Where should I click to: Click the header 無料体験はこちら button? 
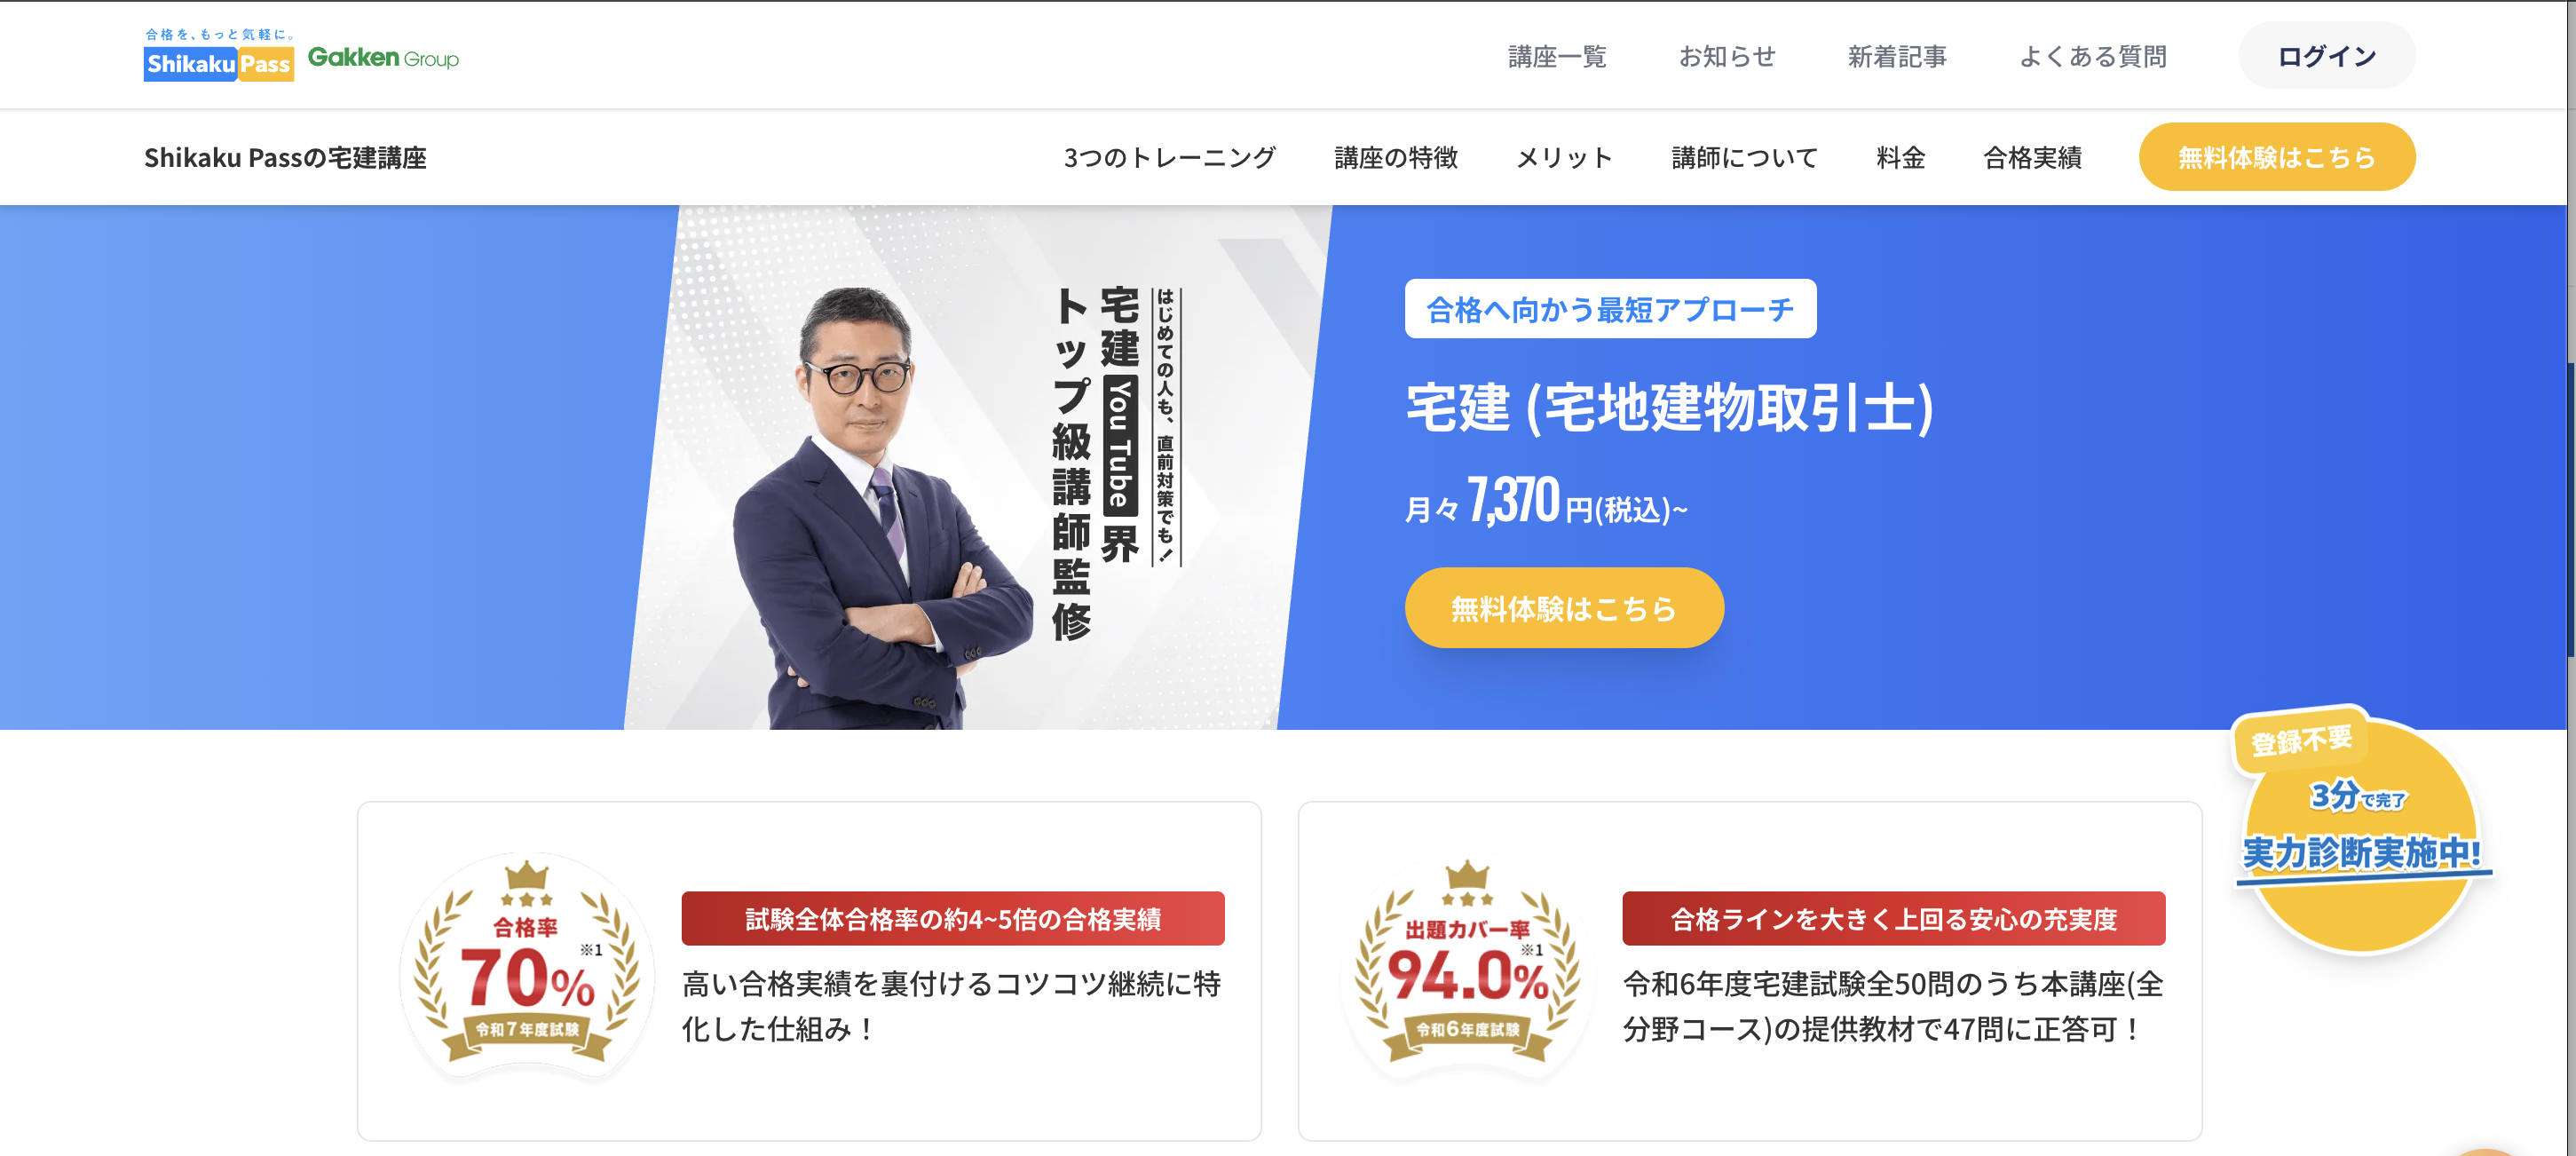2276,157
